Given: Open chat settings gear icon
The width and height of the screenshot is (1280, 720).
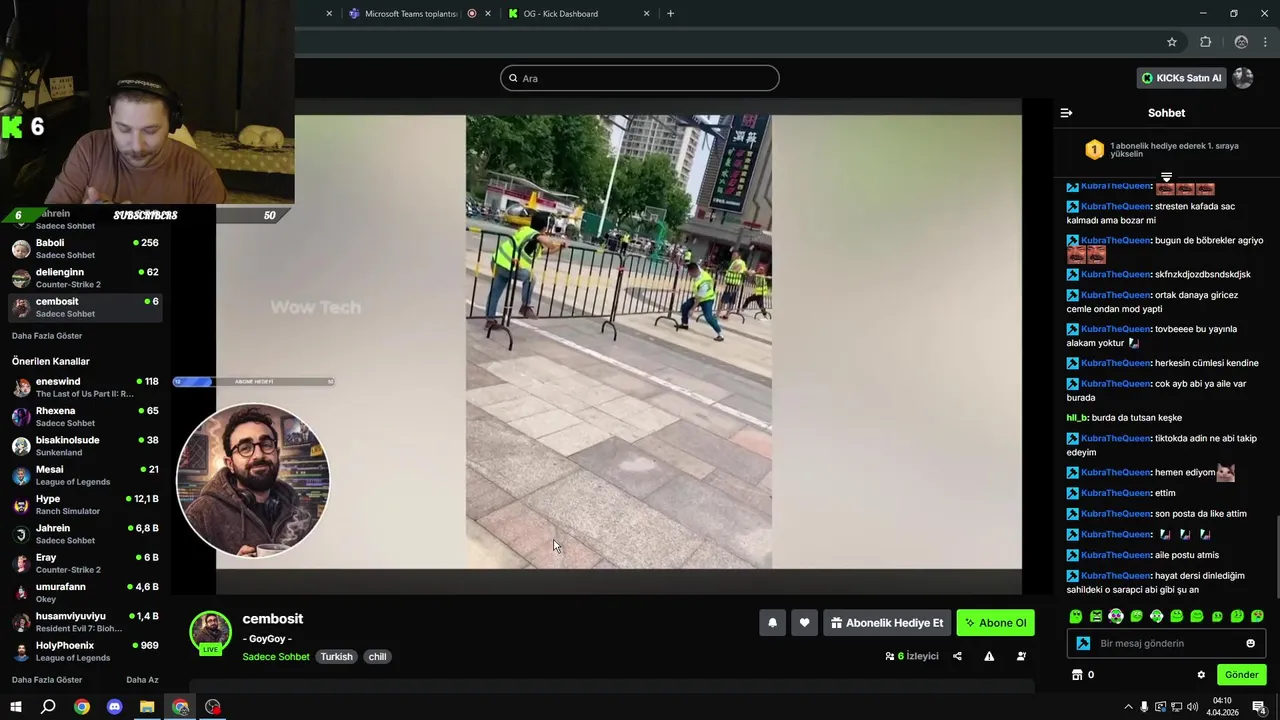Looking at the screenshot, I should point(1201,675).
